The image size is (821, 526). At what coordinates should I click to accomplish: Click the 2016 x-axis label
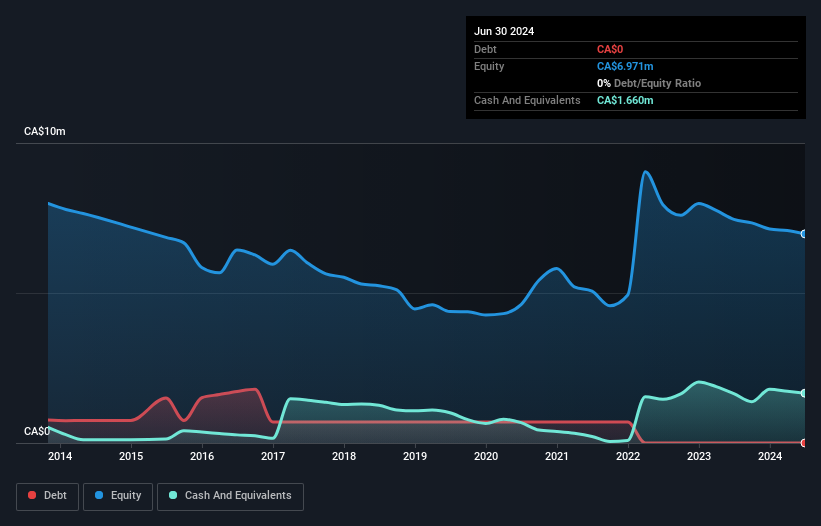(202, 456)
